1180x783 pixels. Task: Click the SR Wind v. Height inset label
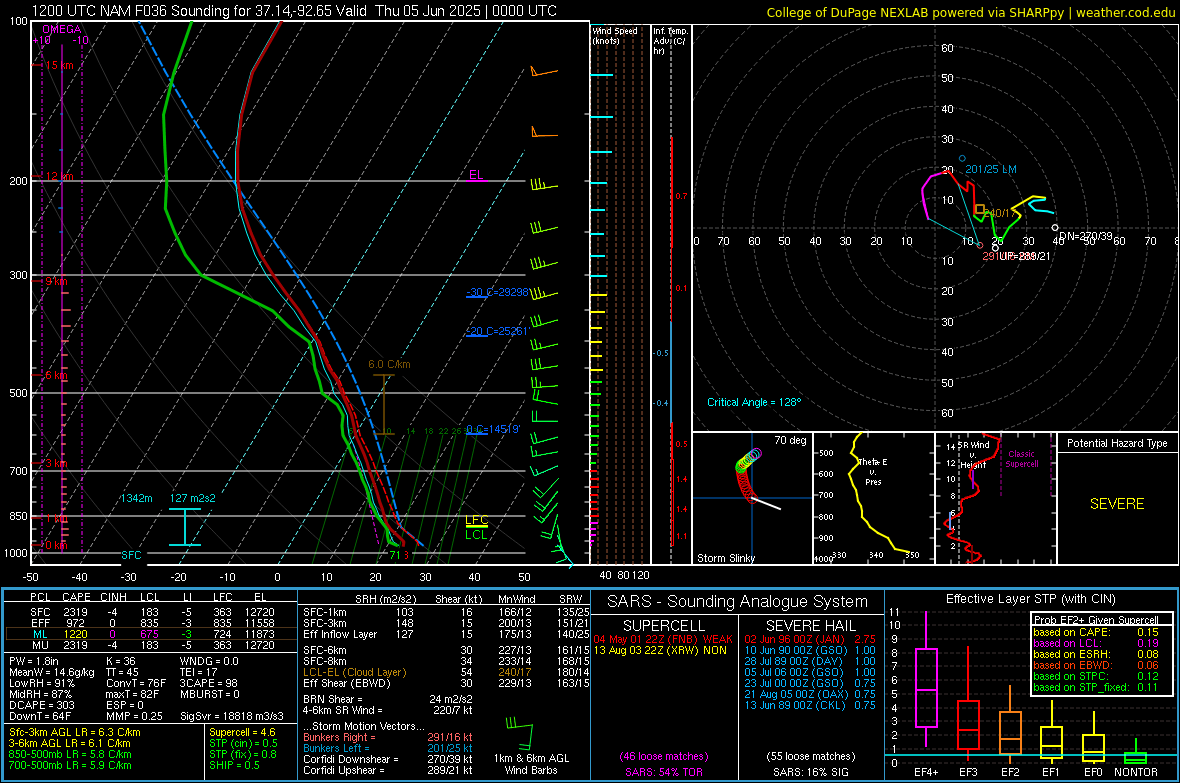click(x=973, y=455)
